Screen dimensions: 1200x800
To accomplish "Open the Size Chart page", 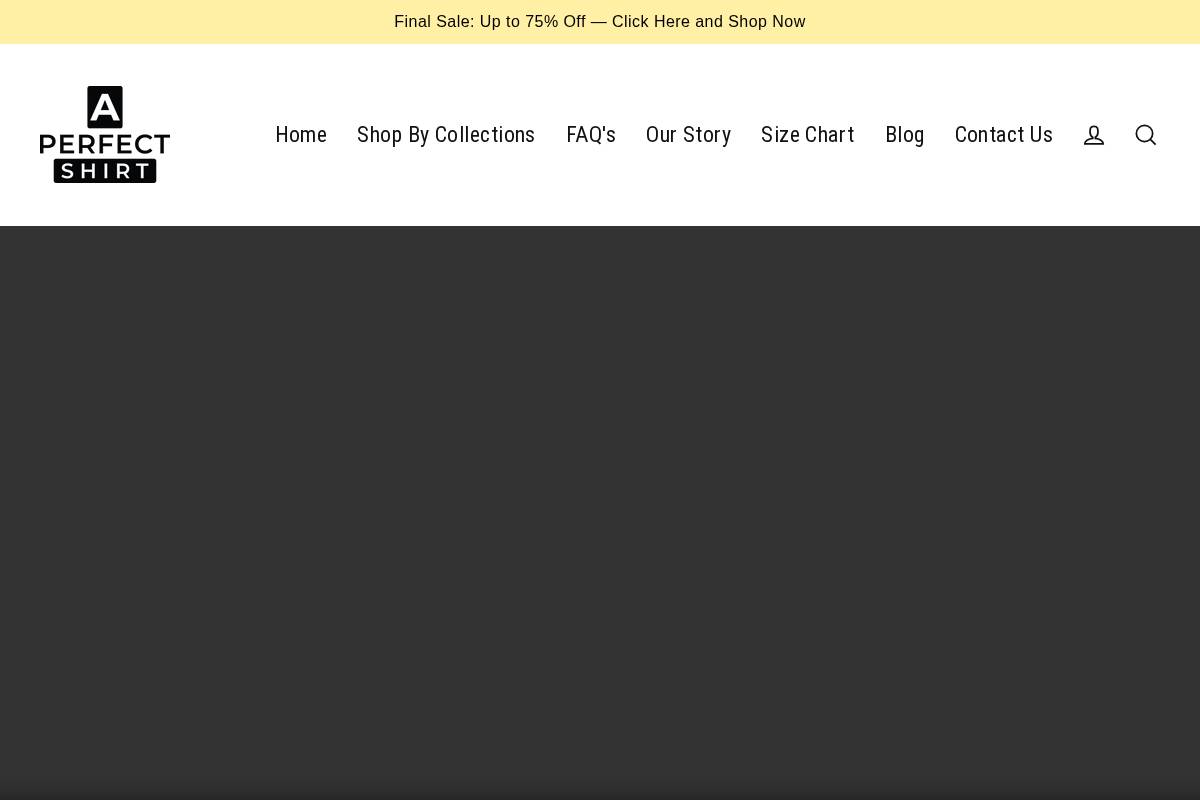I will (807, 135).
